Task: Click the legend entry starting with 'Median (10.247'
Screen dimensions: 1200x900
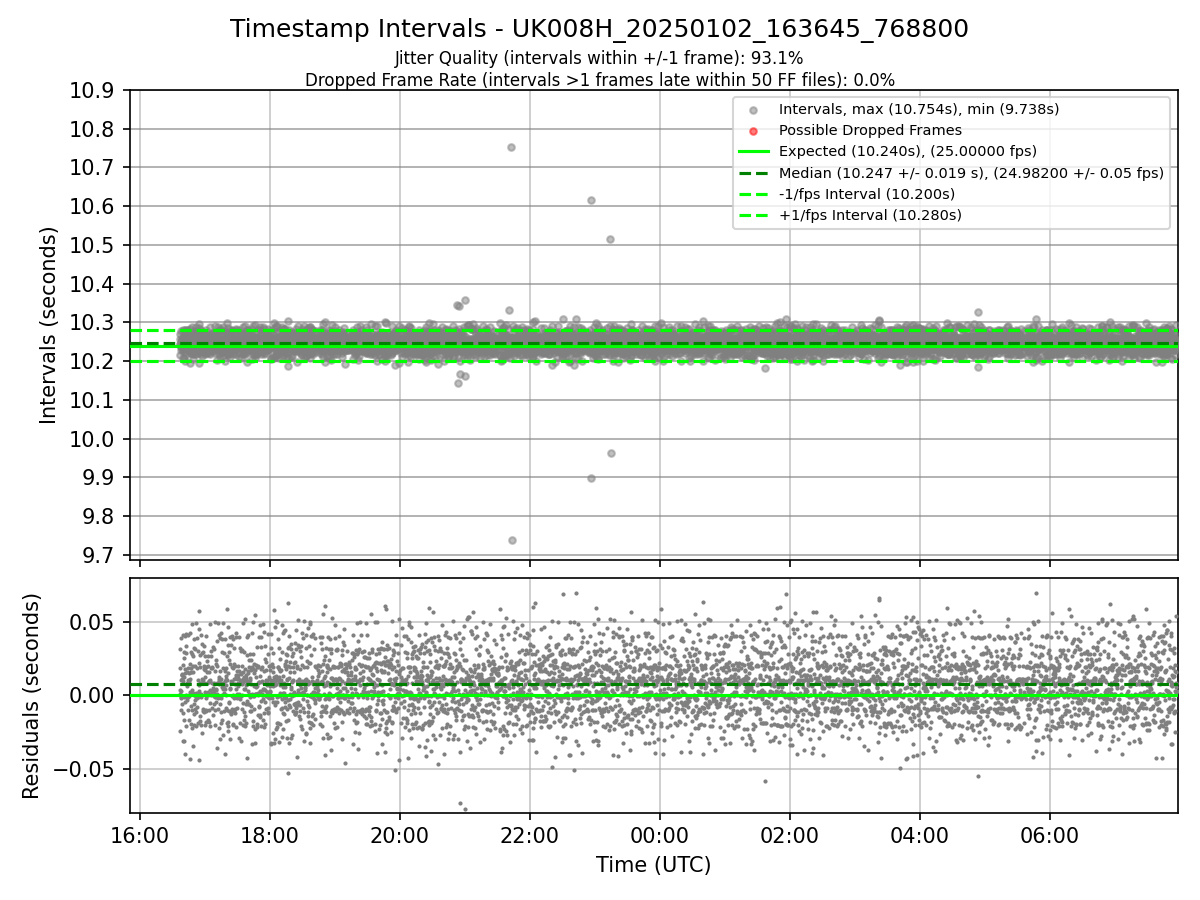Action: (x=971, y=173)
